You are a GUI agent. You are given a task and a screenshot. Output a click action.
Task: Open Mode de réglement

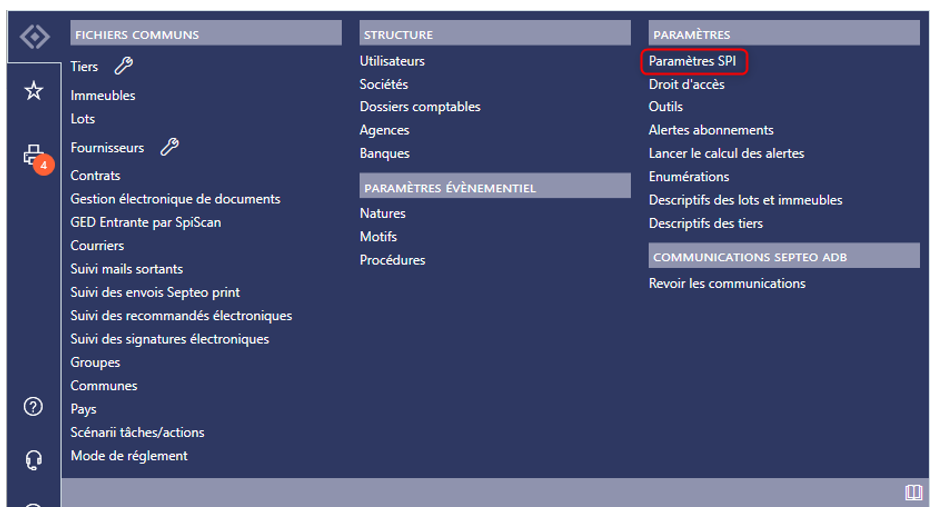[x=129, y=456]
